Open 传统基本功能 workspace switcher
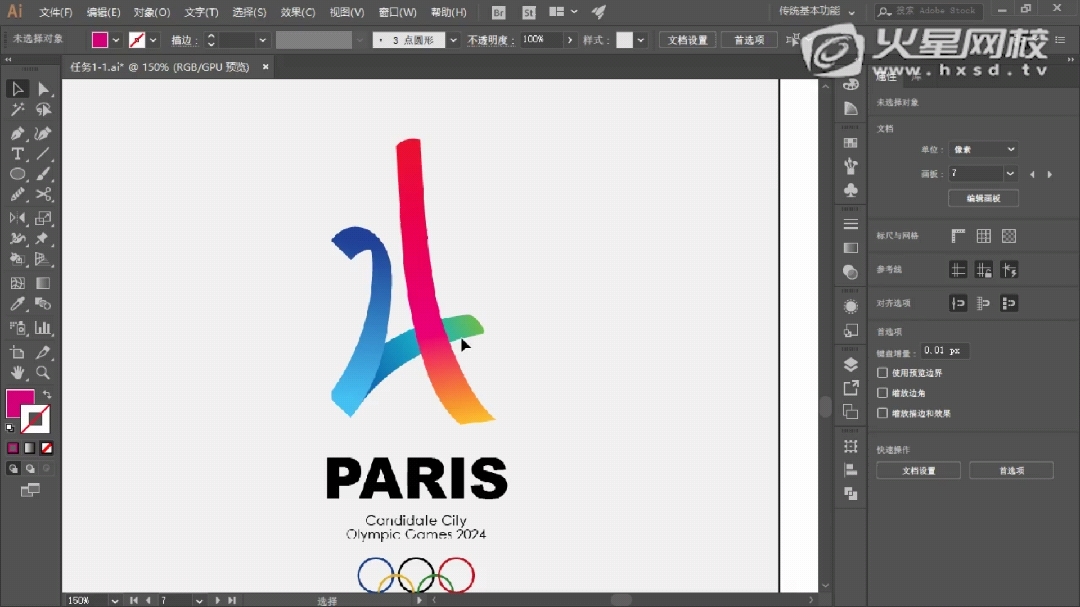Viewport: 1080px width, 607px height. point(817,11)
